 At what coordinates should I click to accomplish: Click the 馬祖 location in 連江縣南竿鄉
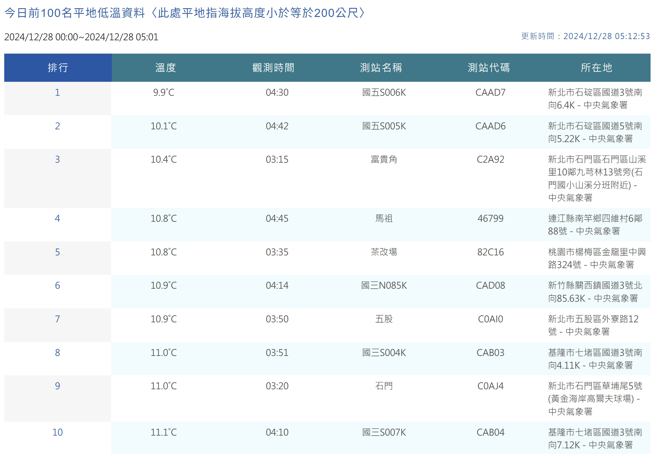(595, 225)
